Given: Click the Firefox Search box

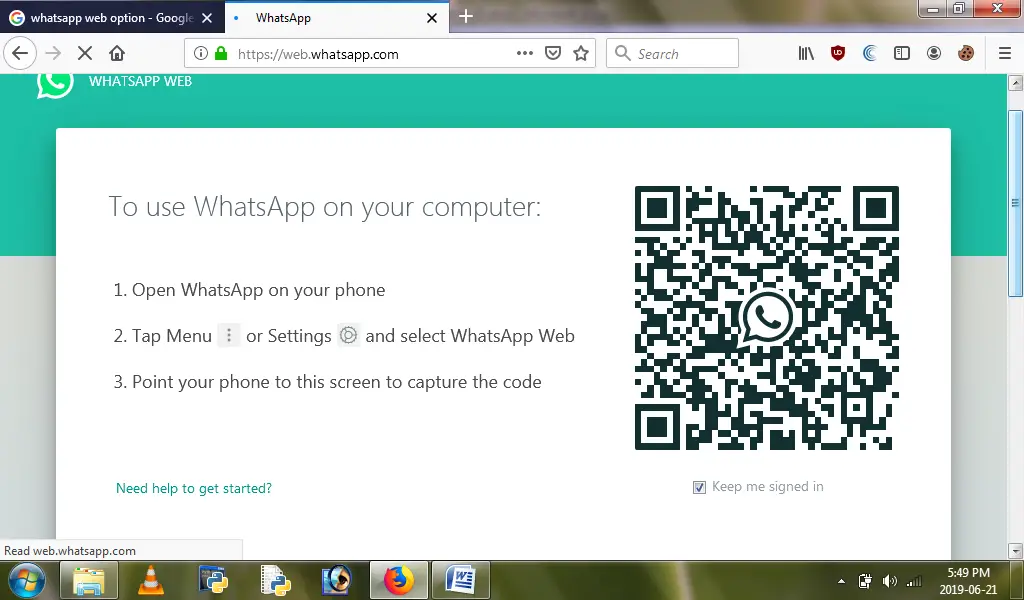Looking at the screenshot, I should (673, 54).
